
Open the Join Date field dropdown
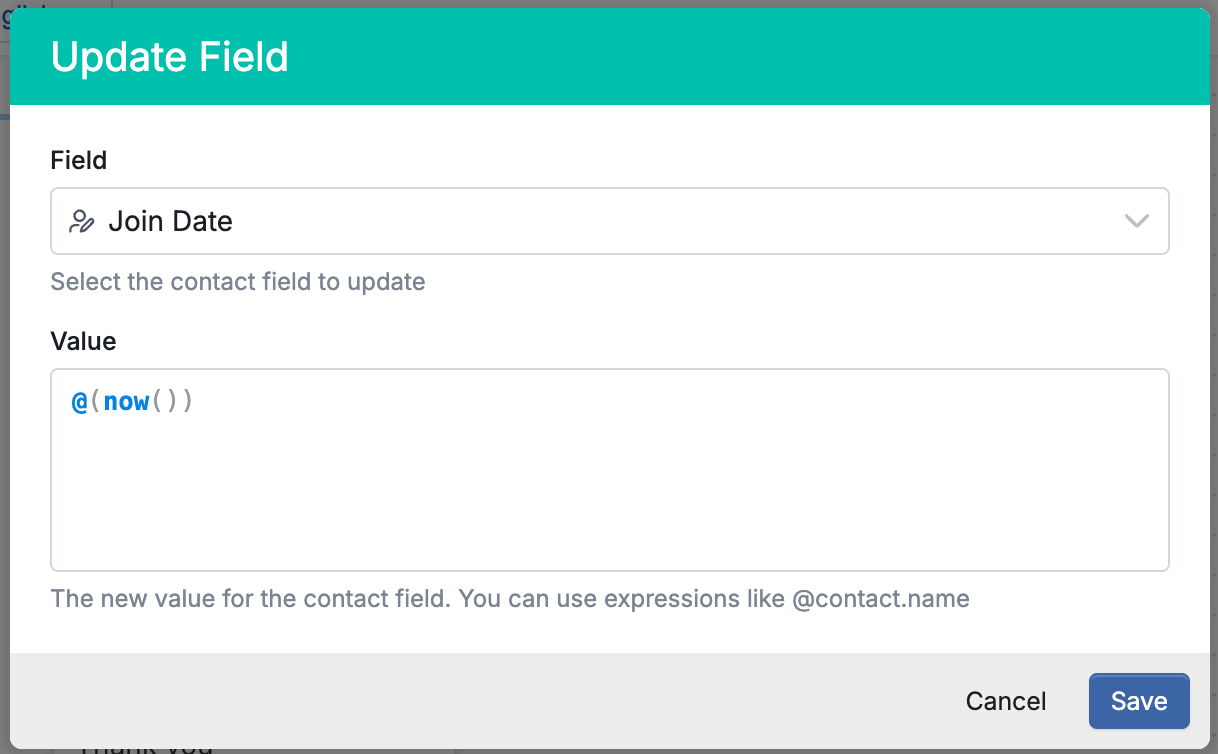pyautogui.click(x=609, y=221)
